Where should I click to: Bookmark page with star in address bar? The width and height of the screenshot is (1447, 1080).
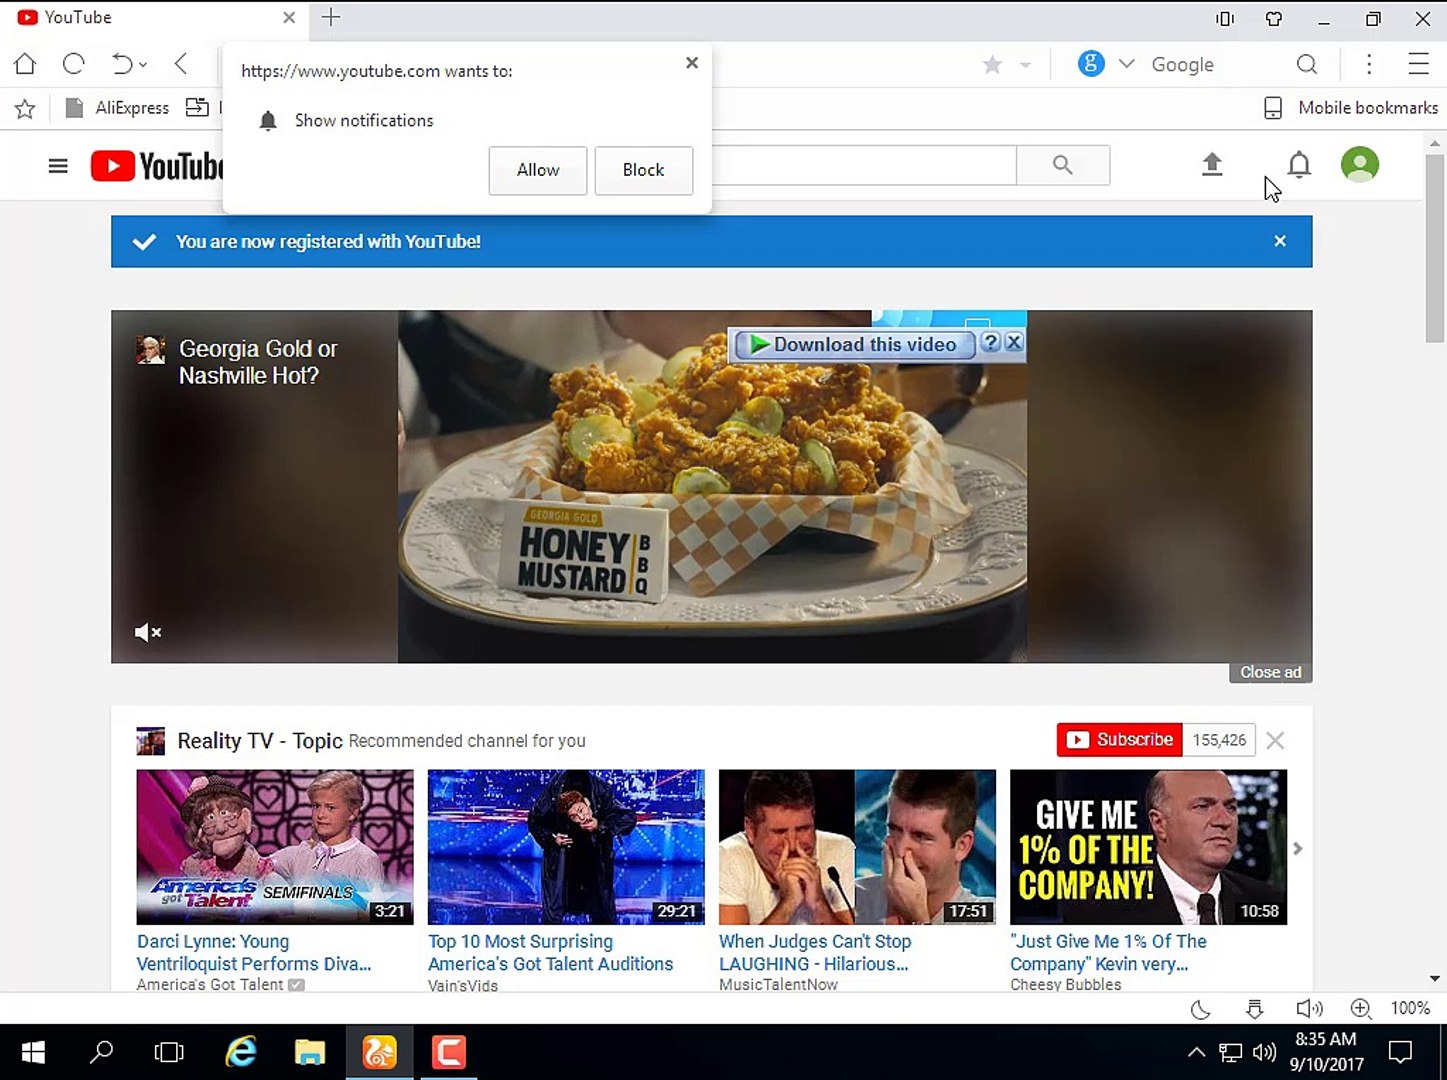[992, 65]
